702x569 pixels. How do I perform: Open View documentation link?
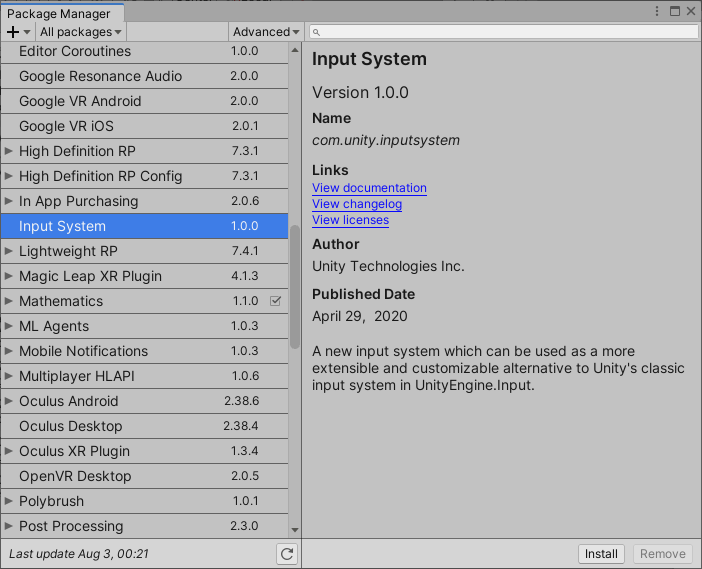[369, 188]
